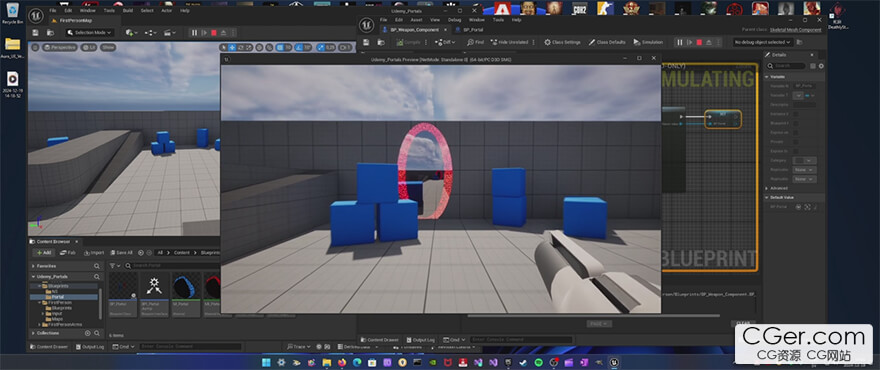Open the add-actor quick menu icon
The image size is (880, 370).
131,33
